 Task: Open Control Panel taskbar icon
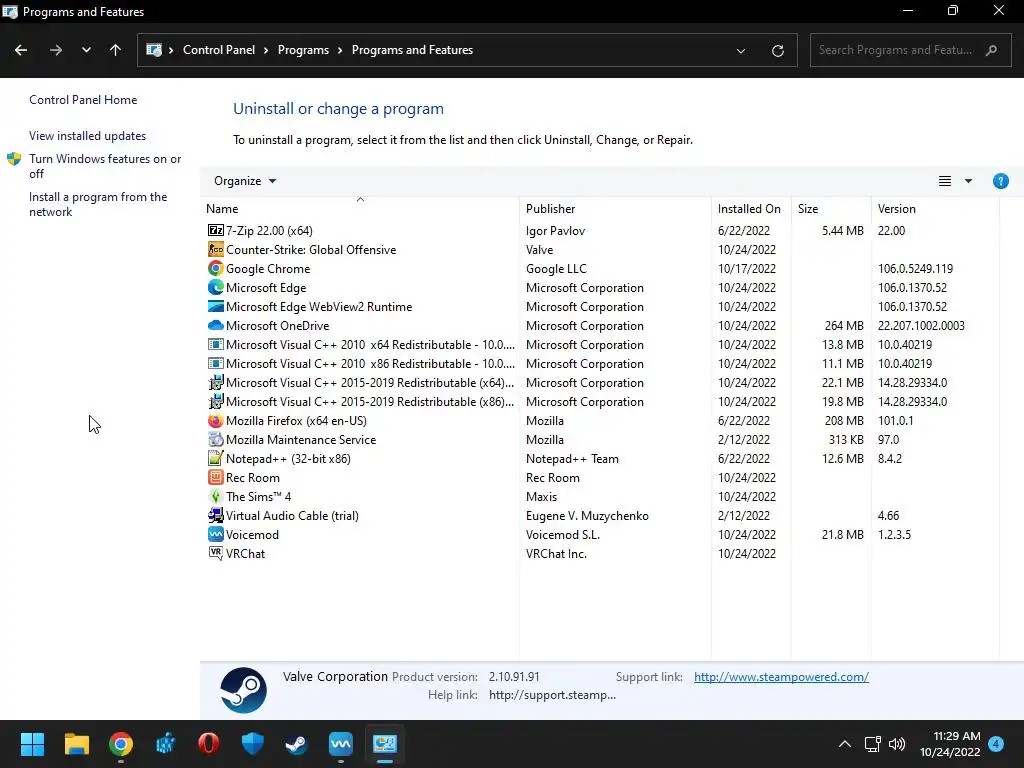click(385, 744)
